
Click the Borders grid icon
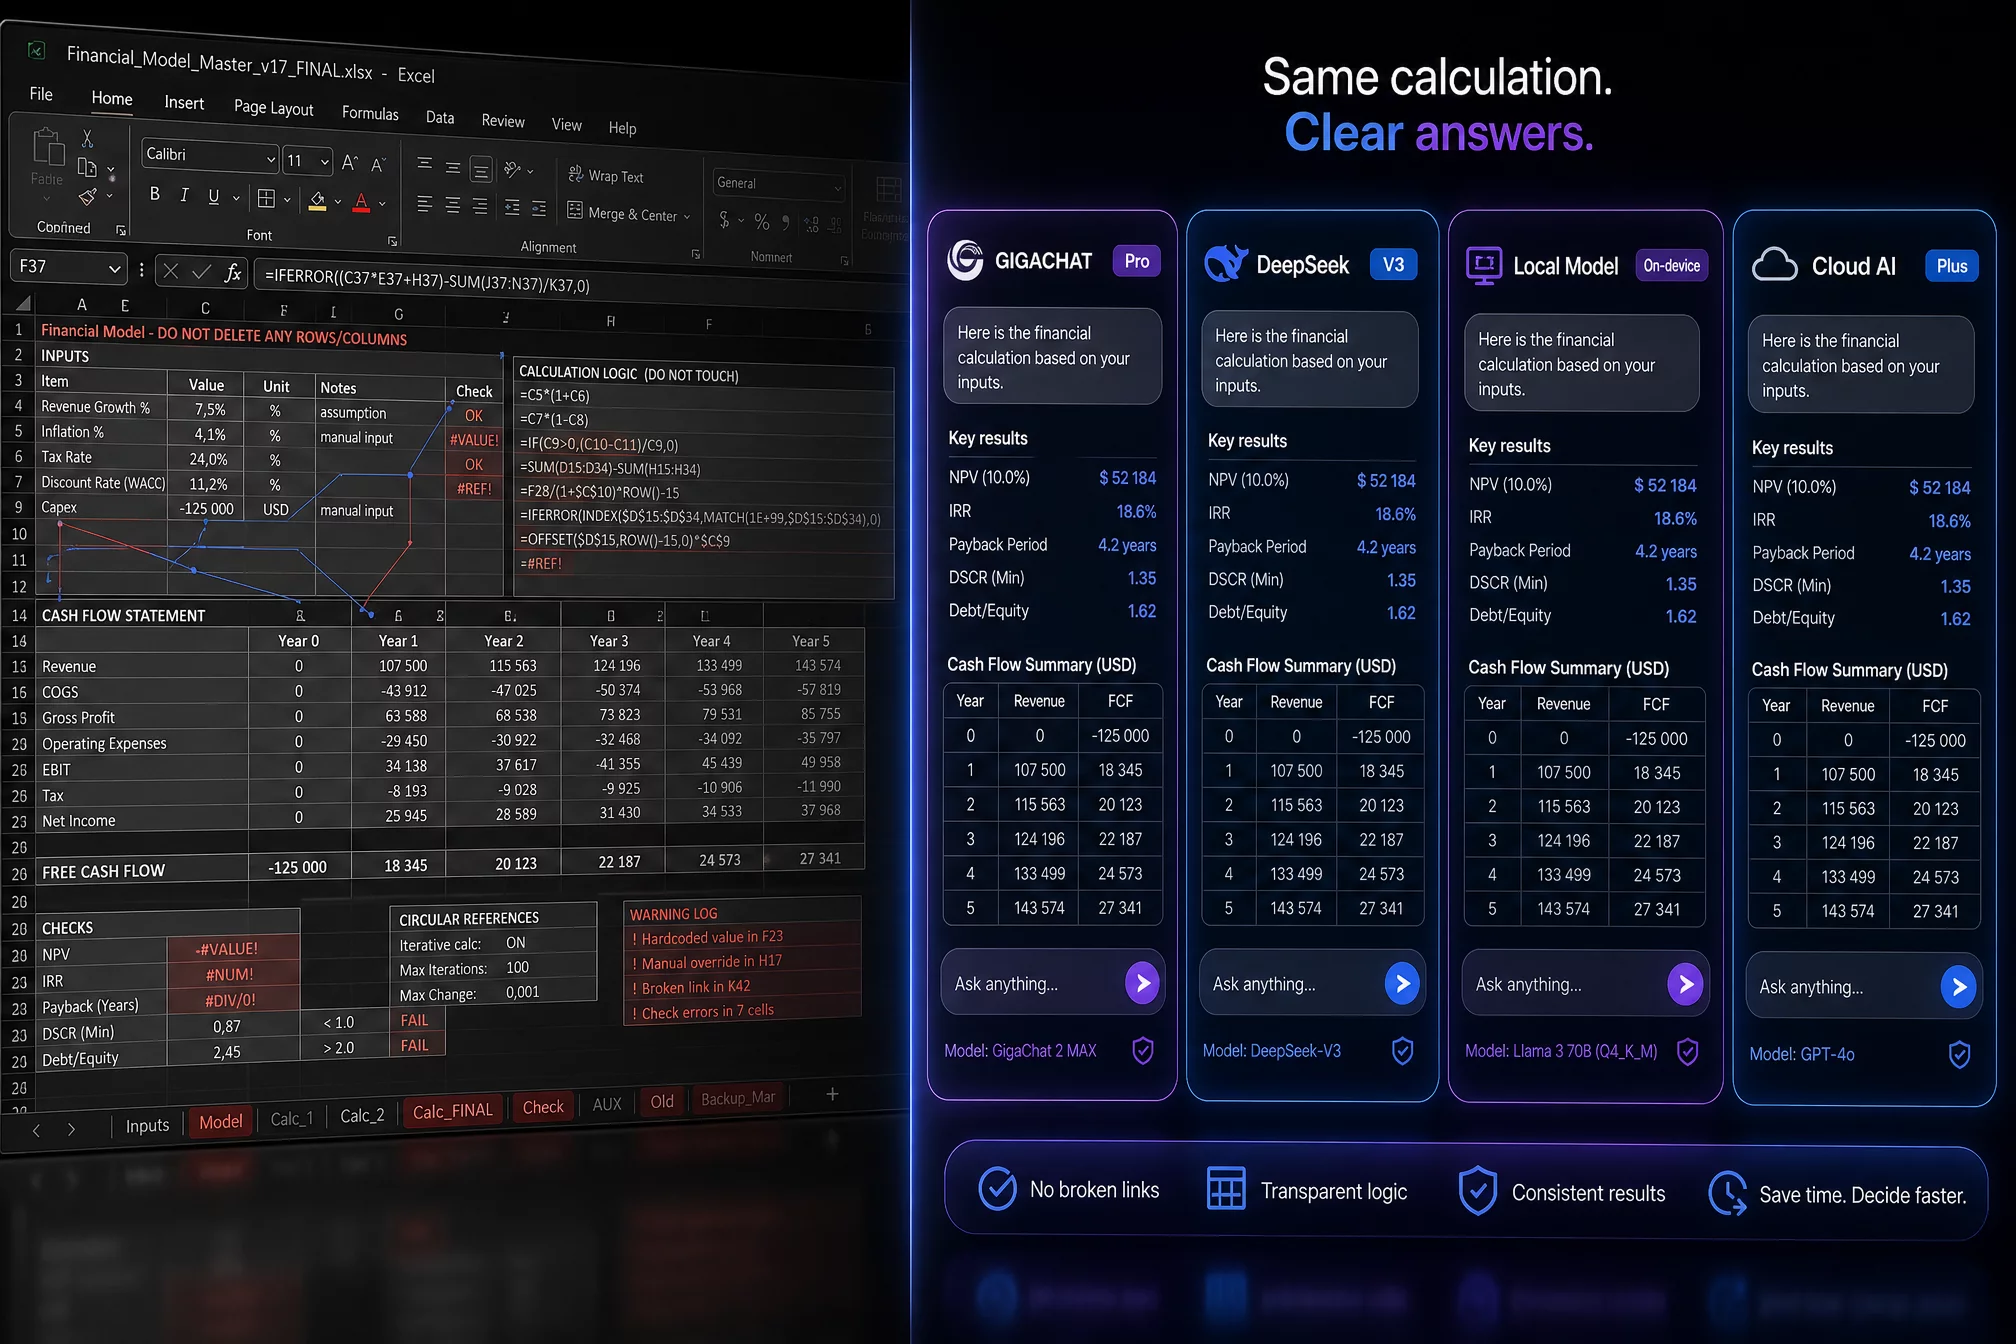[x=266, y=198]
